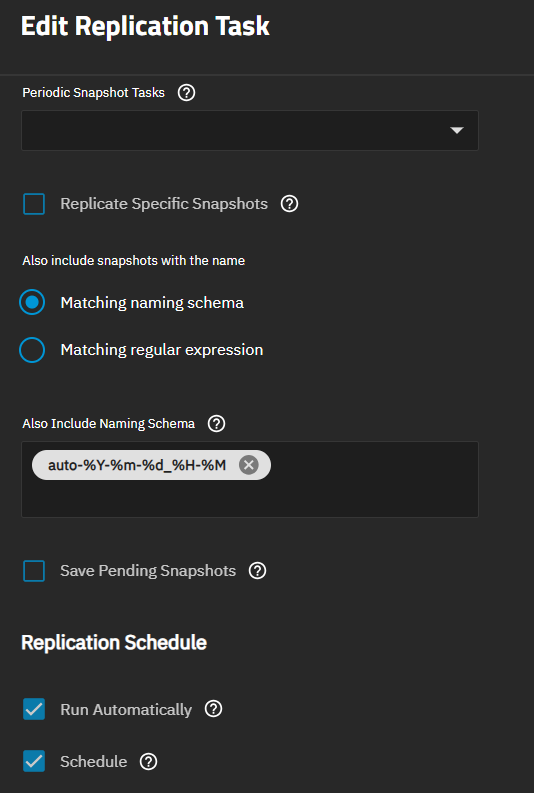Uncheck the Run Automatically checkbox
The image size is (534, 793).
click(34, 709)
